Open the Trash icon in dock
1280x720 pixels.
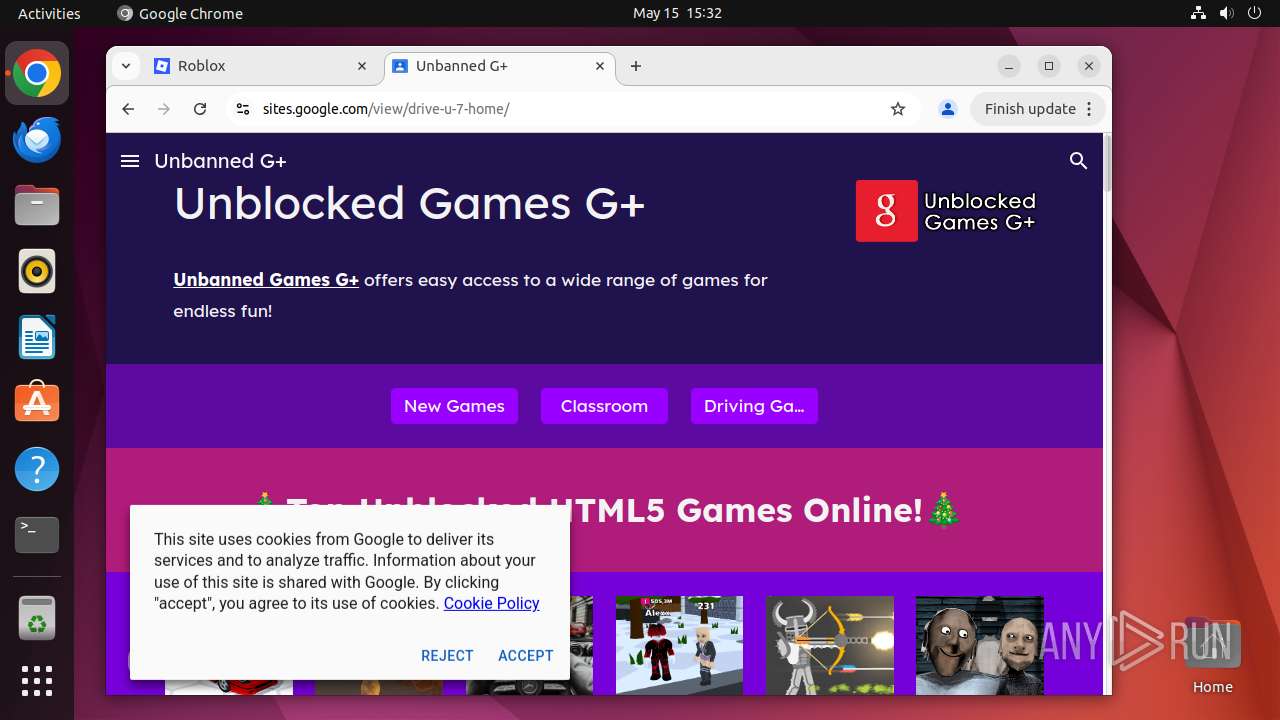coord(37,617)
